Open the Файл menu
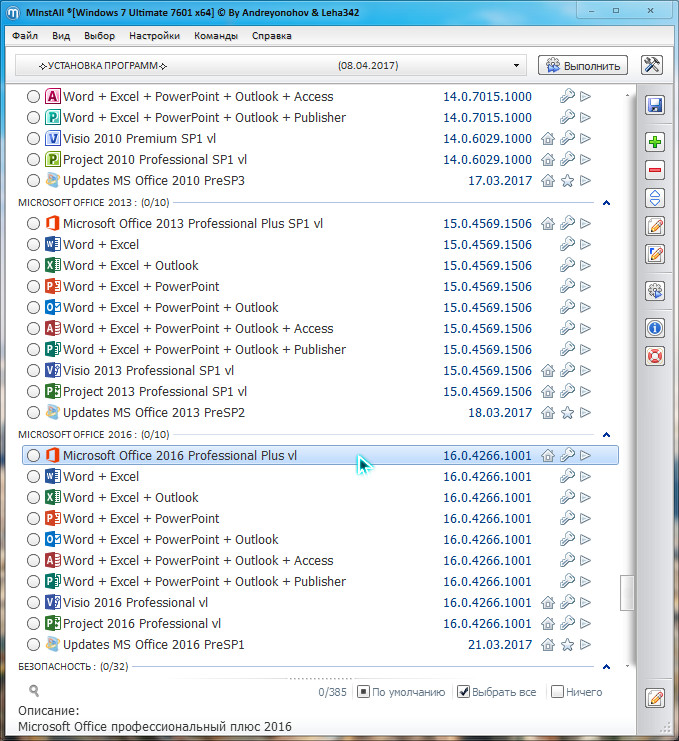Image resolution: width=679 pixels, height=741 pixels. 25,36
